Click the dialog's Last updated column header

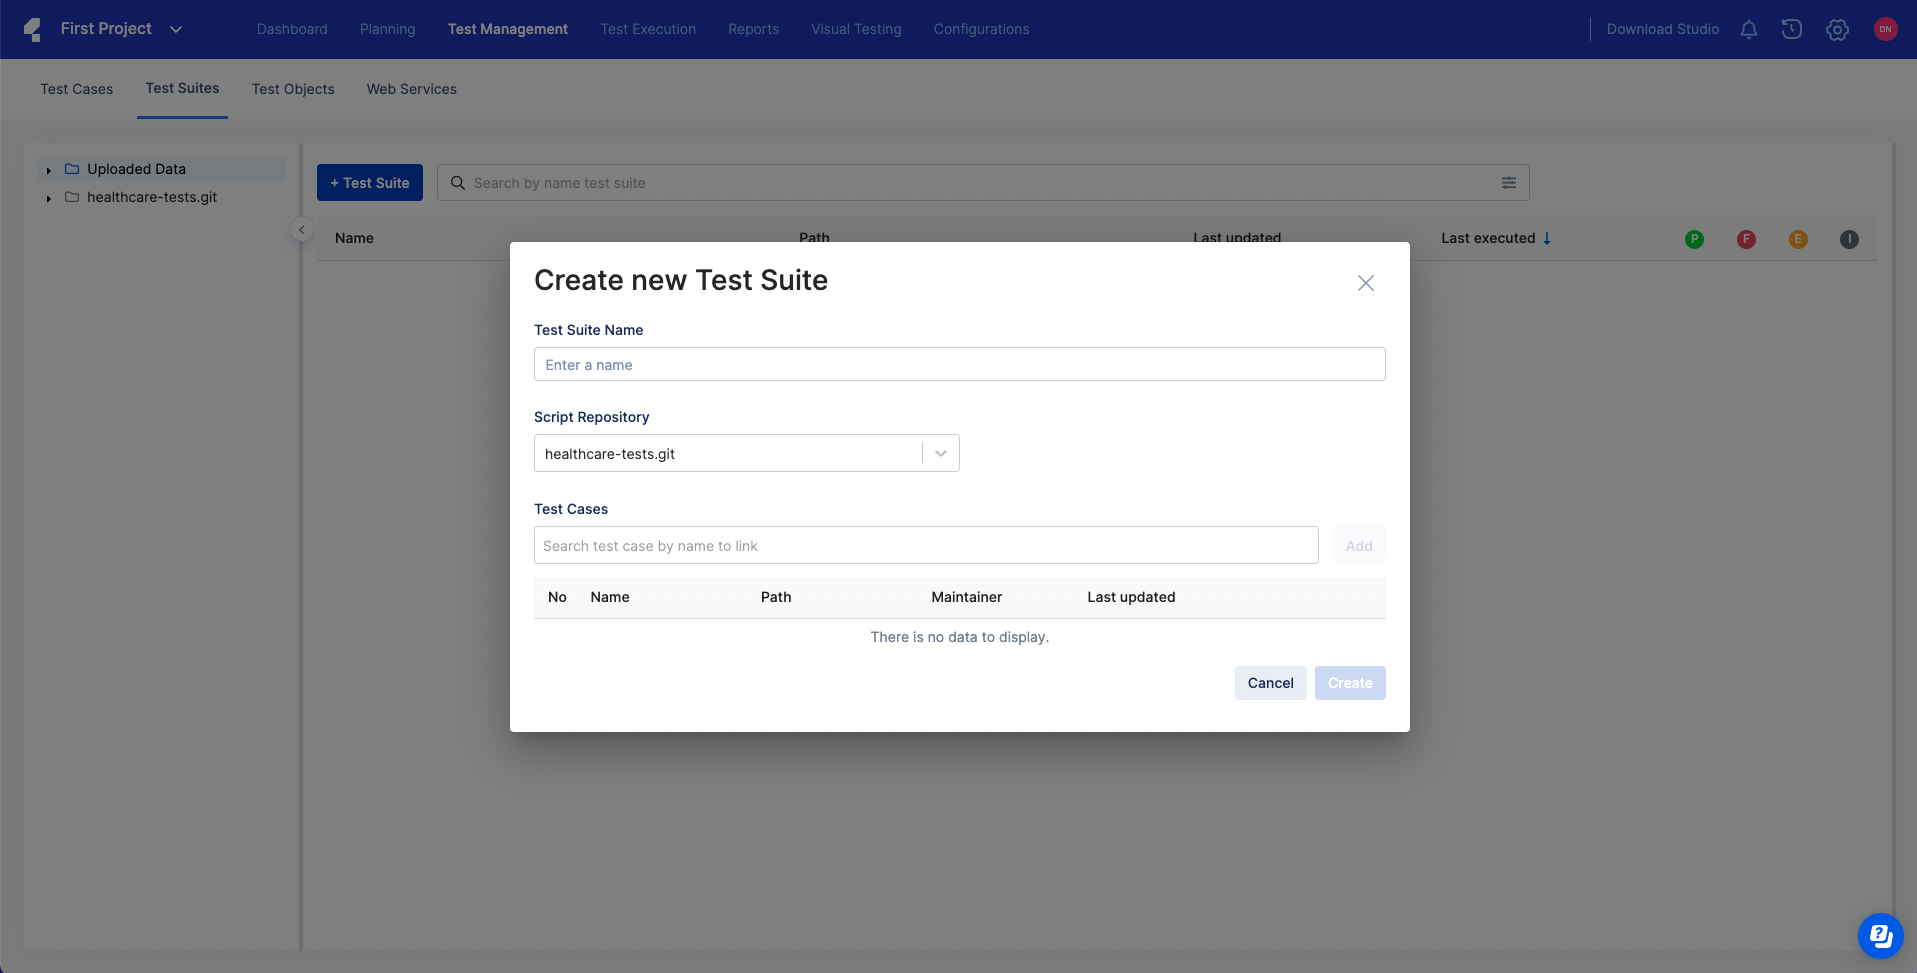1131,597
